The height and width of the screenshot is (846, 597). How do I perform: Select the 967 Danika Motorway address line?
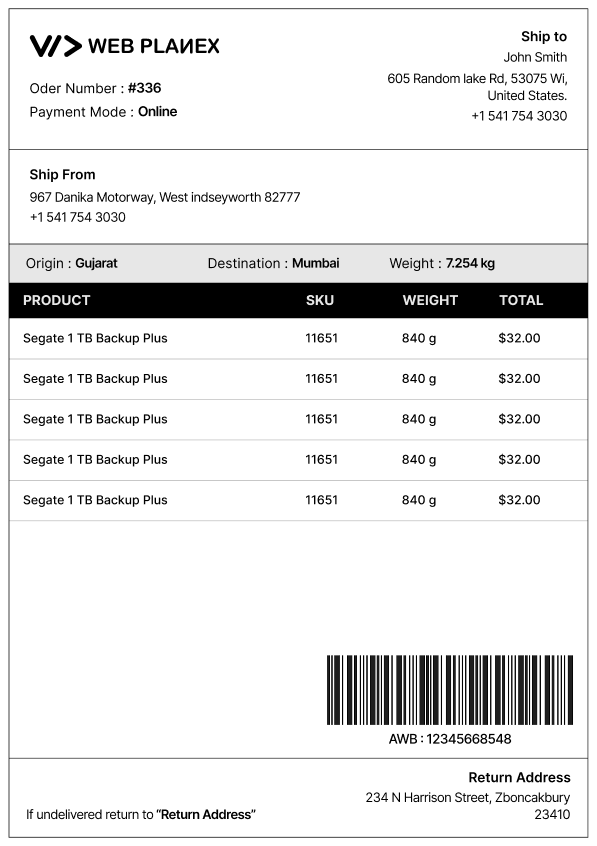165,197
